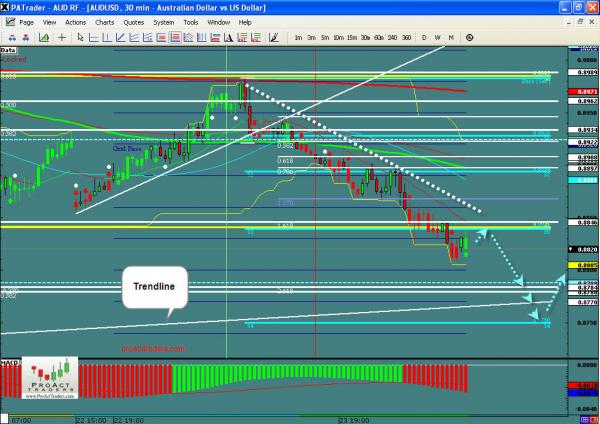600x424 pixels.
Task: Switch chart to 240 minute timeframe
Action: point(391,37)
